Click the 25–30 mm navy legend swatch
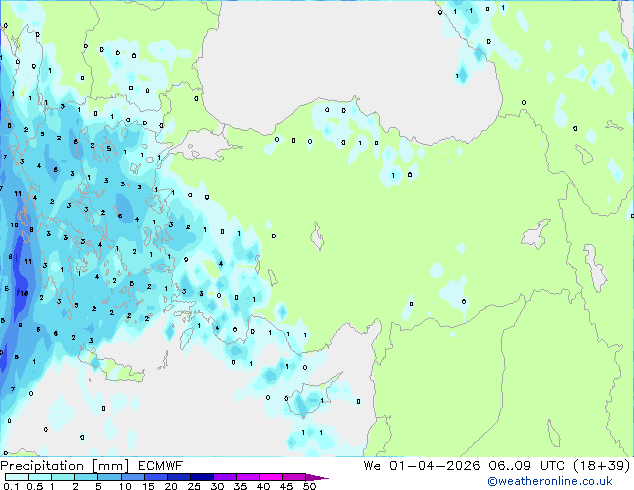This screenshot has height=490, width=634. point(202,477)
